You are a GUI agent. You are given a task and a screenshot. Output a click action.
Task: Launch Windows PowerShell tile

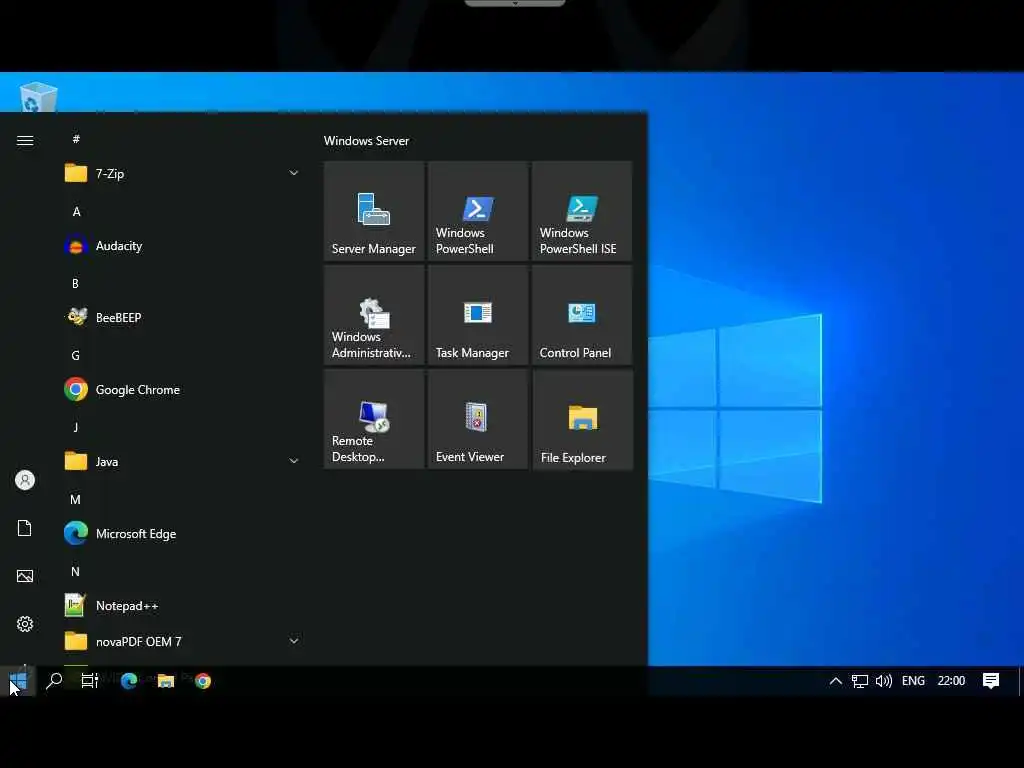click(x=477, y=211)
